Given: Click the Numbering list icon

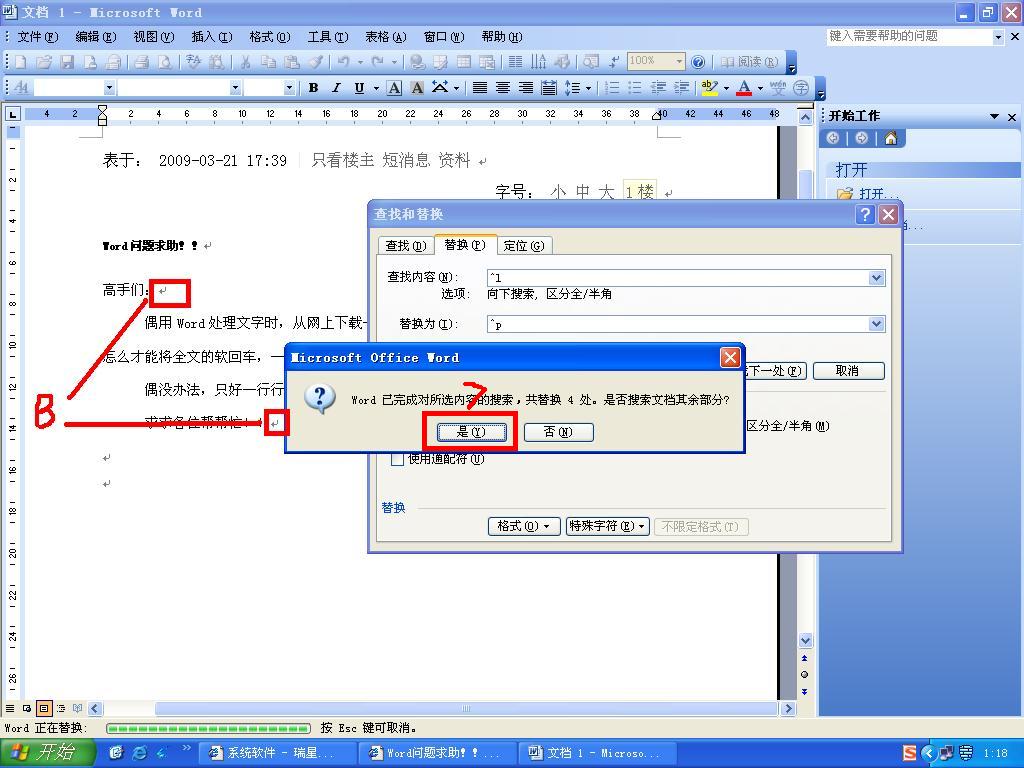Looking at the screenshot, I should 612,88.
